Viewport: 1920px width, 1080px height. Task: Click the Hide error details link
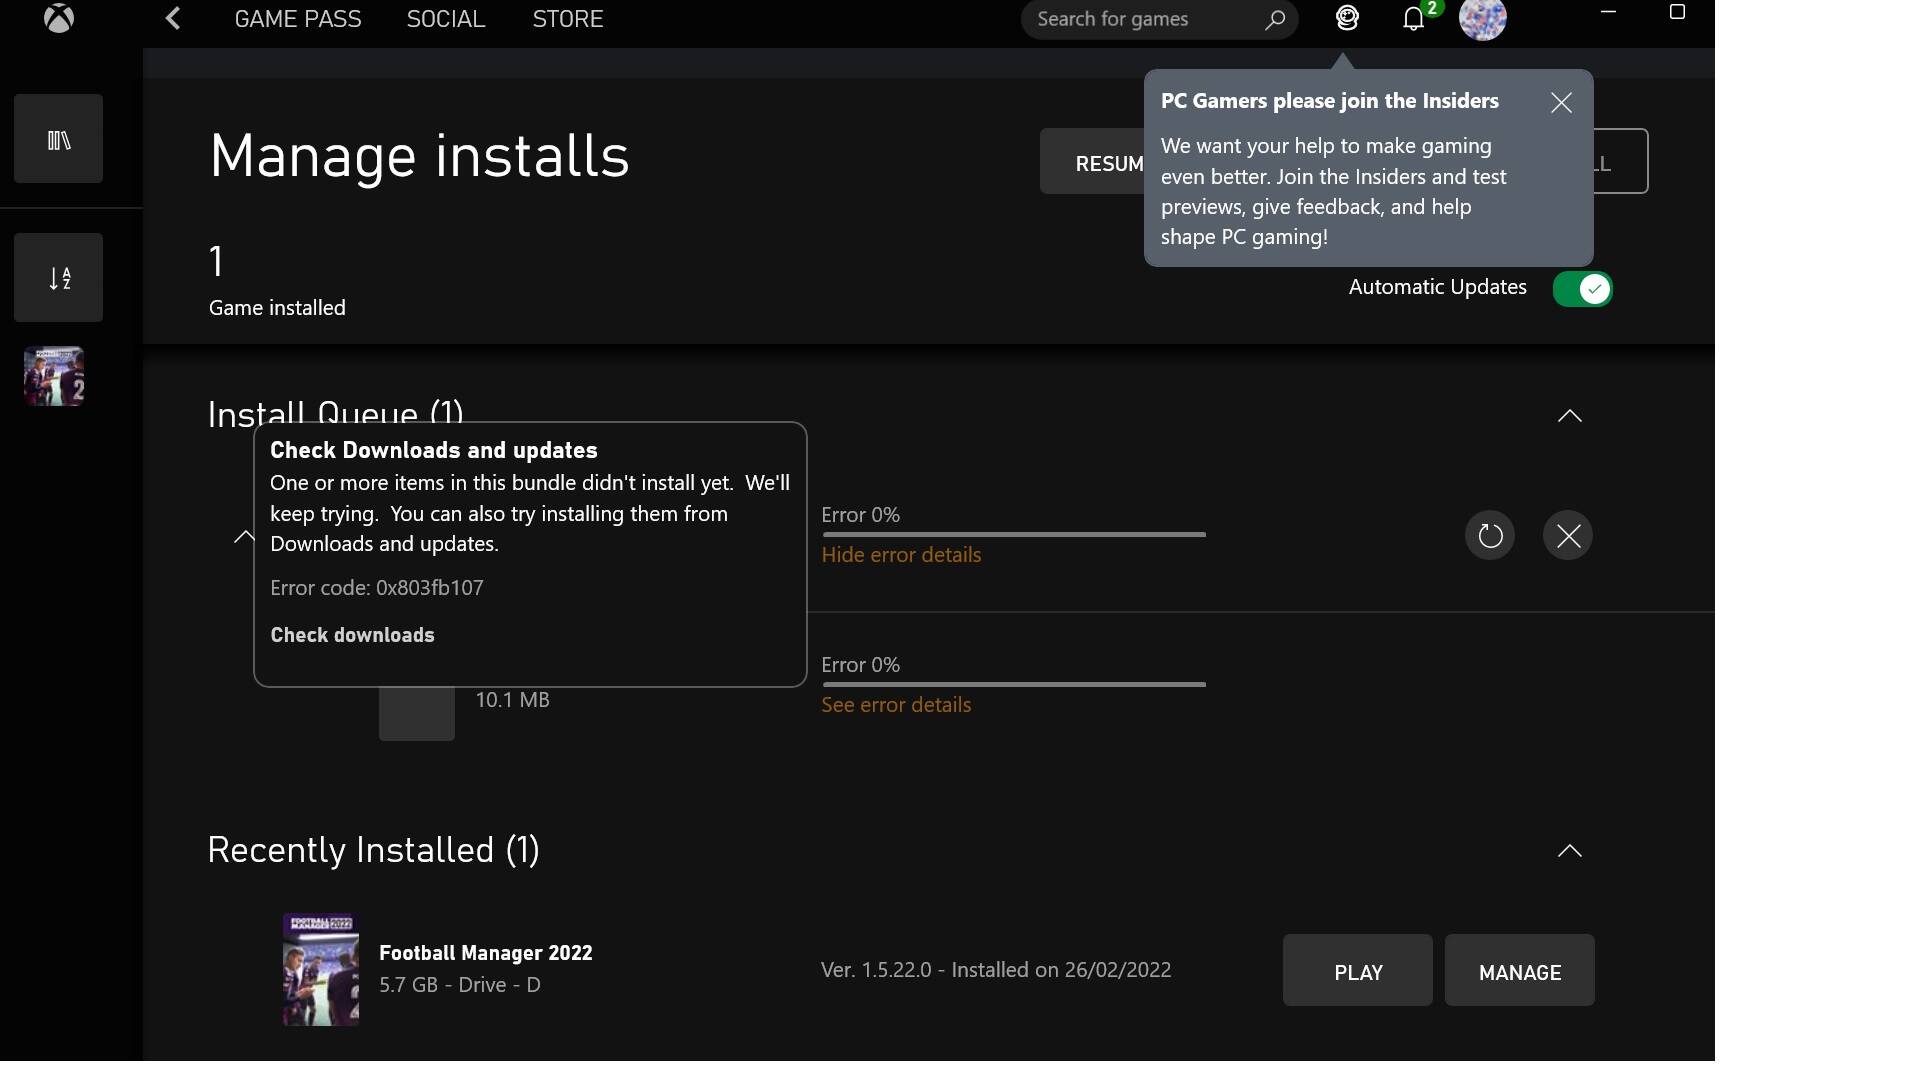pos(900,555)
